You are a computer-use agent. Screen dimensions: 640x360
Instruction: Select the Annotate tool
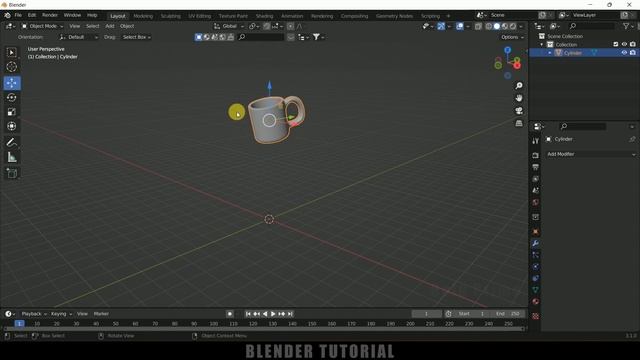click(x=12, y=142)
